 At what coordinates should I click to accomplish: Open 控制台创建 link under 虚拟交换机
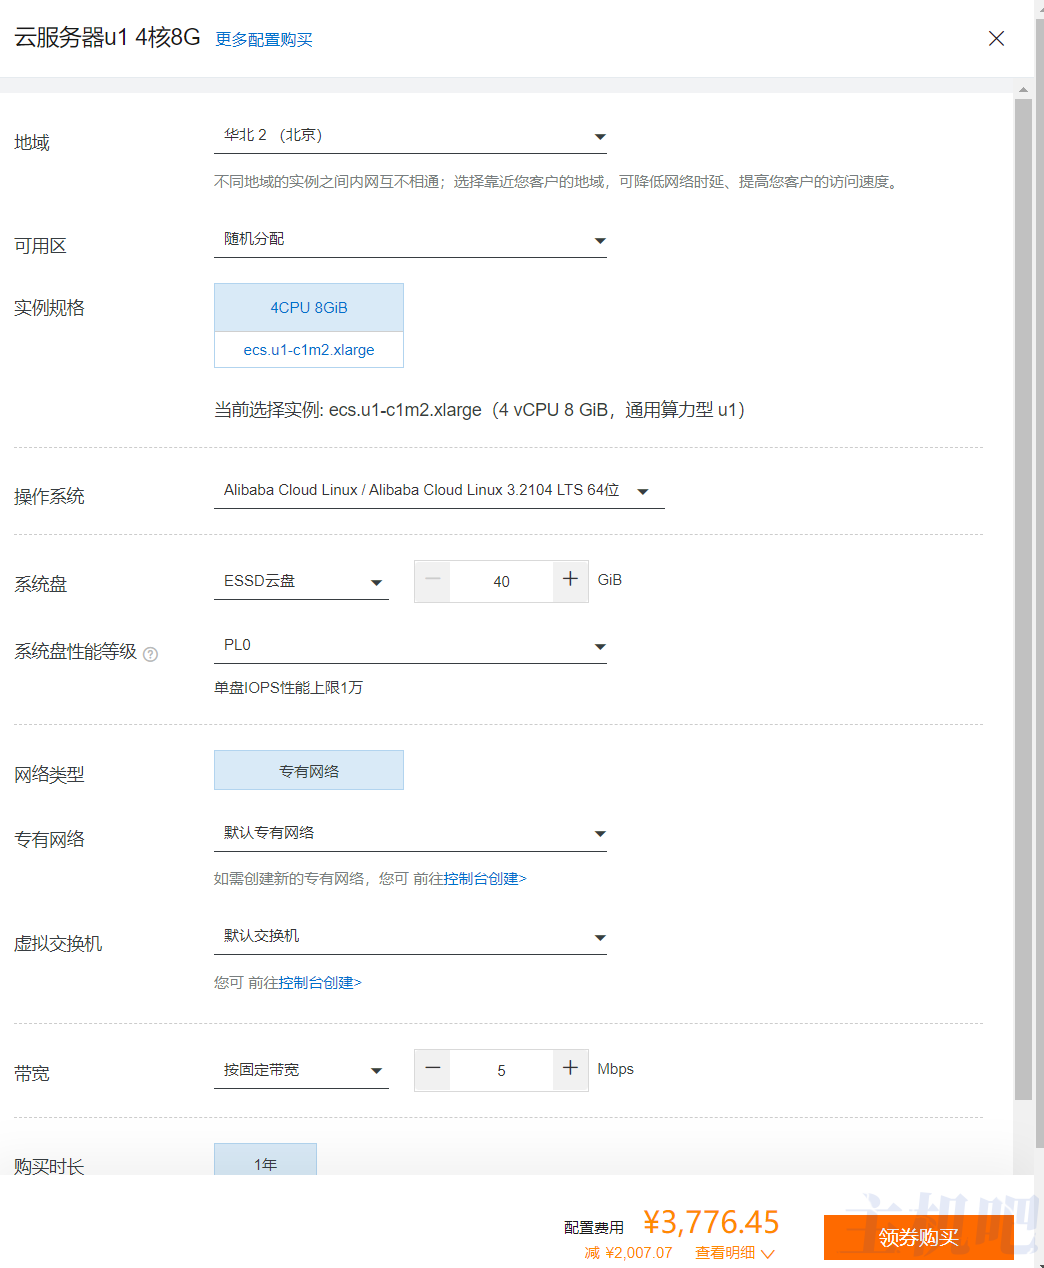[x=320, y=983]
